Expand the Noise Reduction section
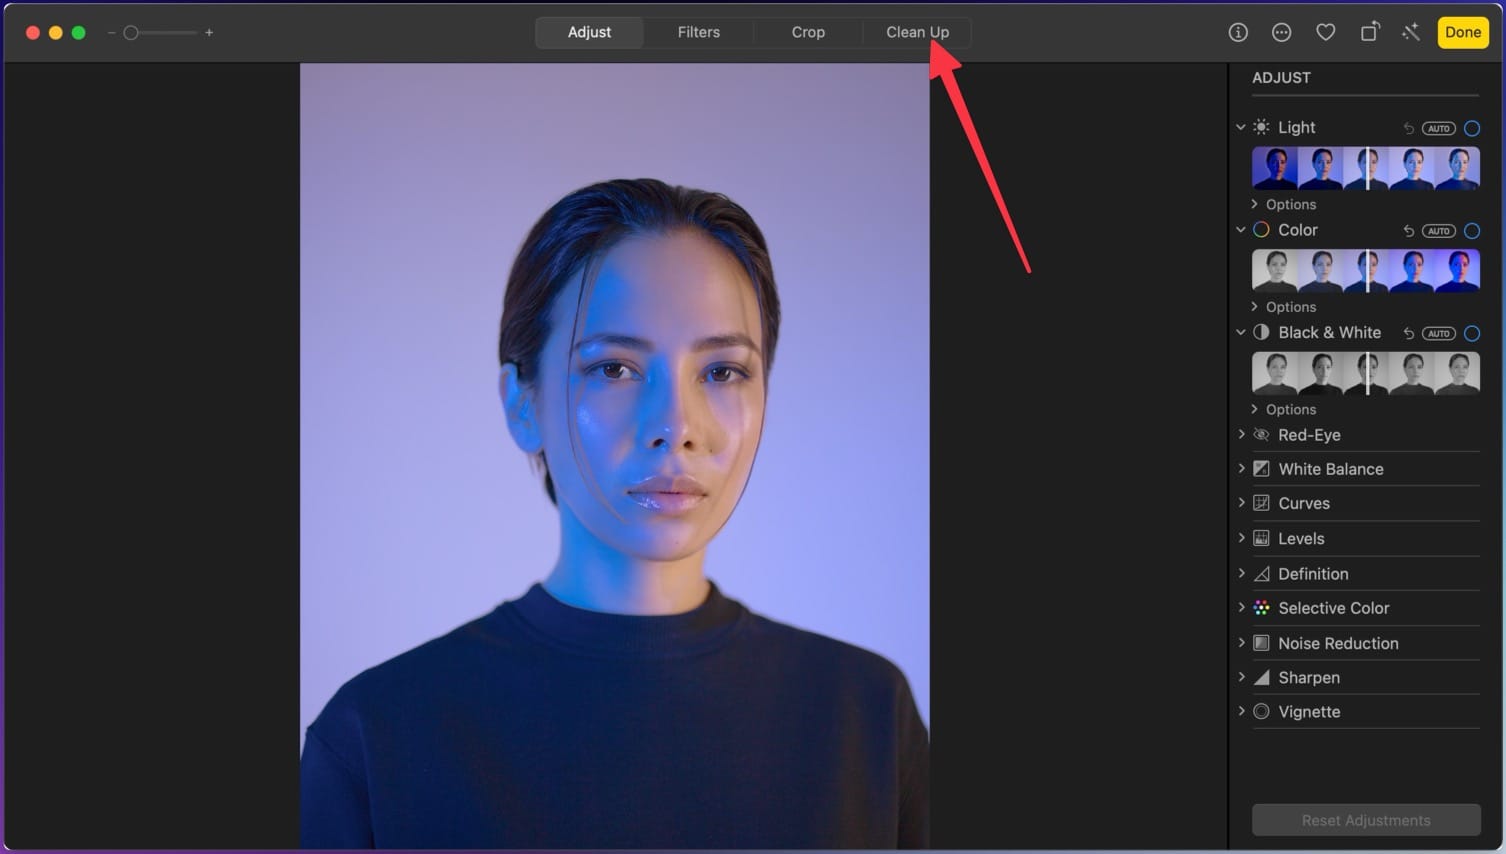The image size is (1506, 854). click(x=1240, y=643)
